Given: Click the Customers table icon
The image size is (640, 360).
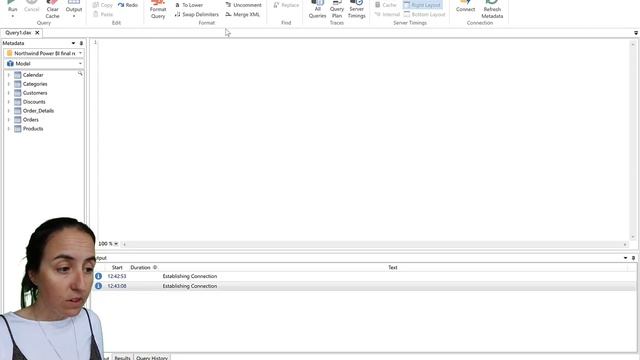Looking at the screenshot, I should [x=18, y=93].
